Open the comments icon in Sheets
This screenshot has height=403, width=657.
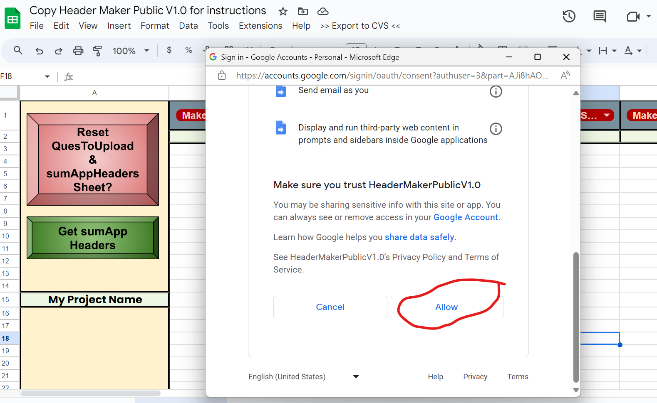(x=600, y=16)
